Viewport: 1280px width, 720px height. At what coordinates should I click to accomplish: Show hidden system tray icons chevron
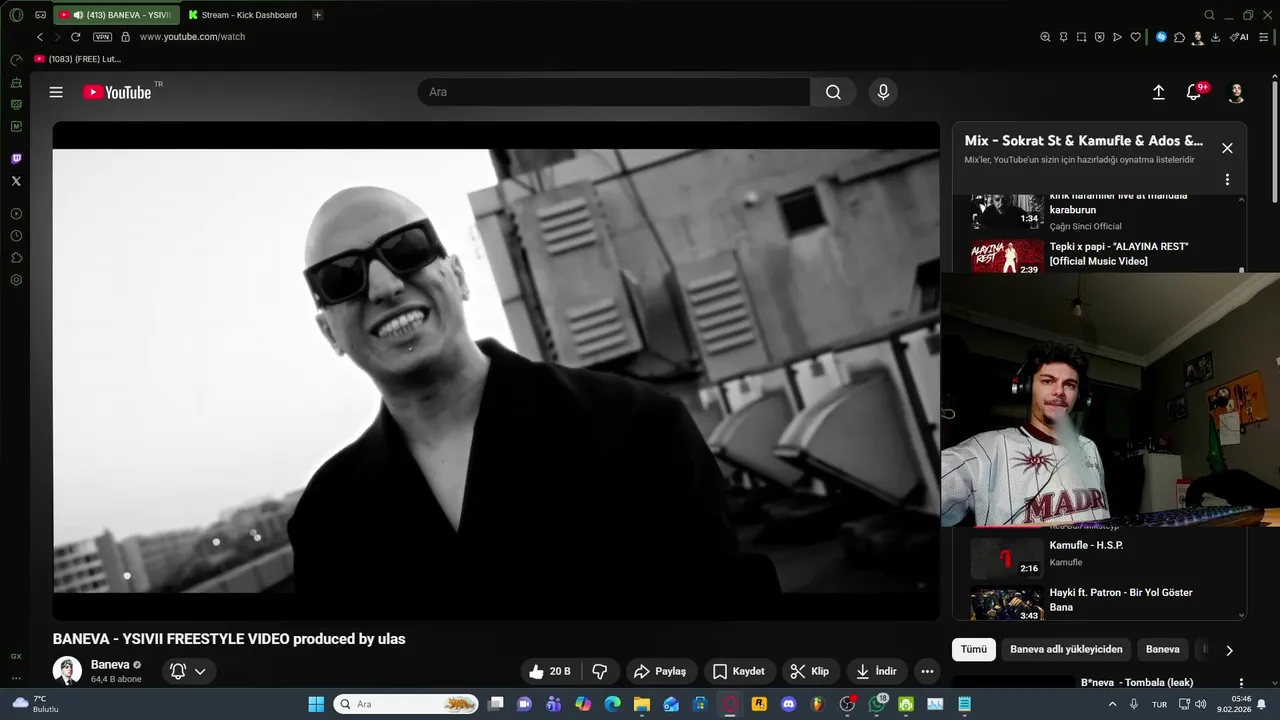(1112, 704)
